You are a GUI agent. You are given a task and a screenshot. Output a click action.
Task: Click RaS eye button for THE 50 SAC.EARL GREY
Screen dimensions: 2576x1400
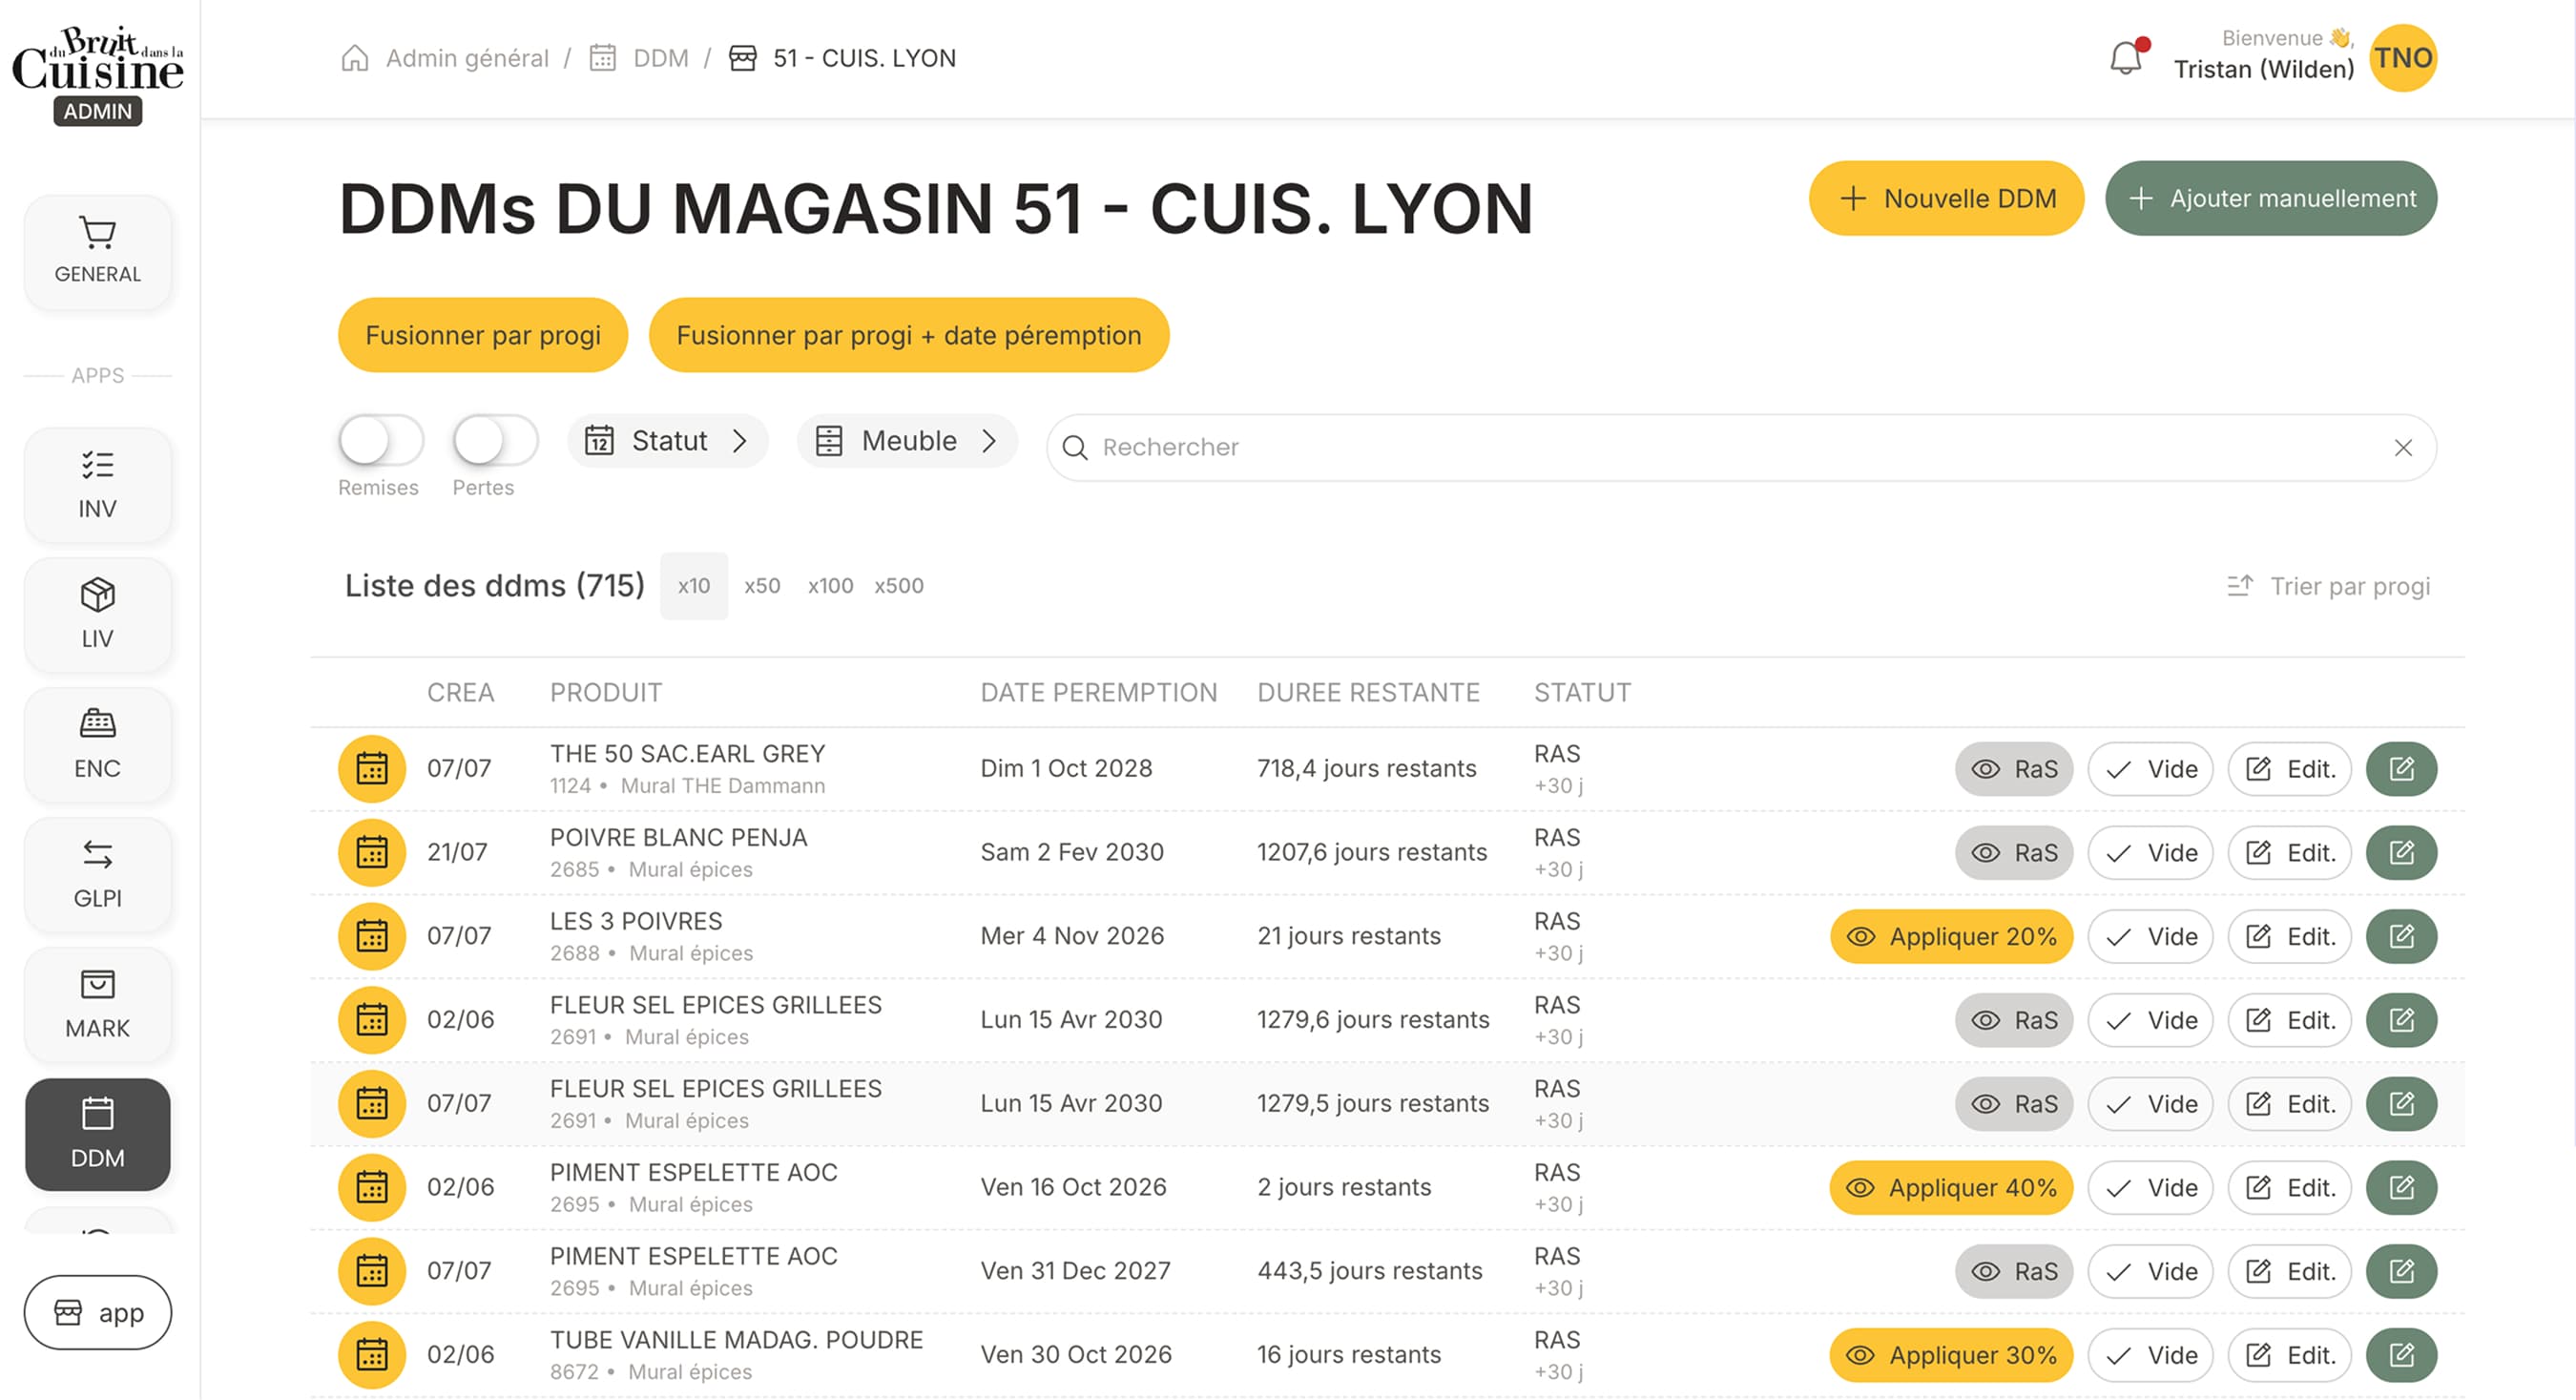coord(2014,769)
